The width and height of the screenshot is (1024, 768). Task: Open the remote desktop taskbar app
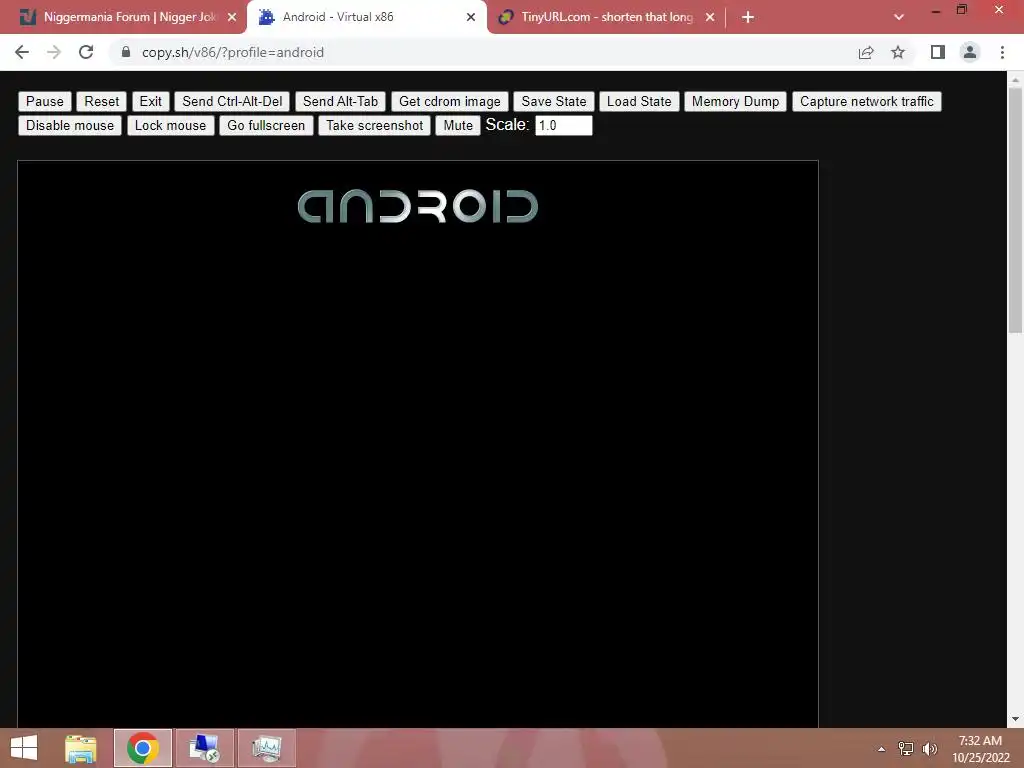[x=204, y=748]
